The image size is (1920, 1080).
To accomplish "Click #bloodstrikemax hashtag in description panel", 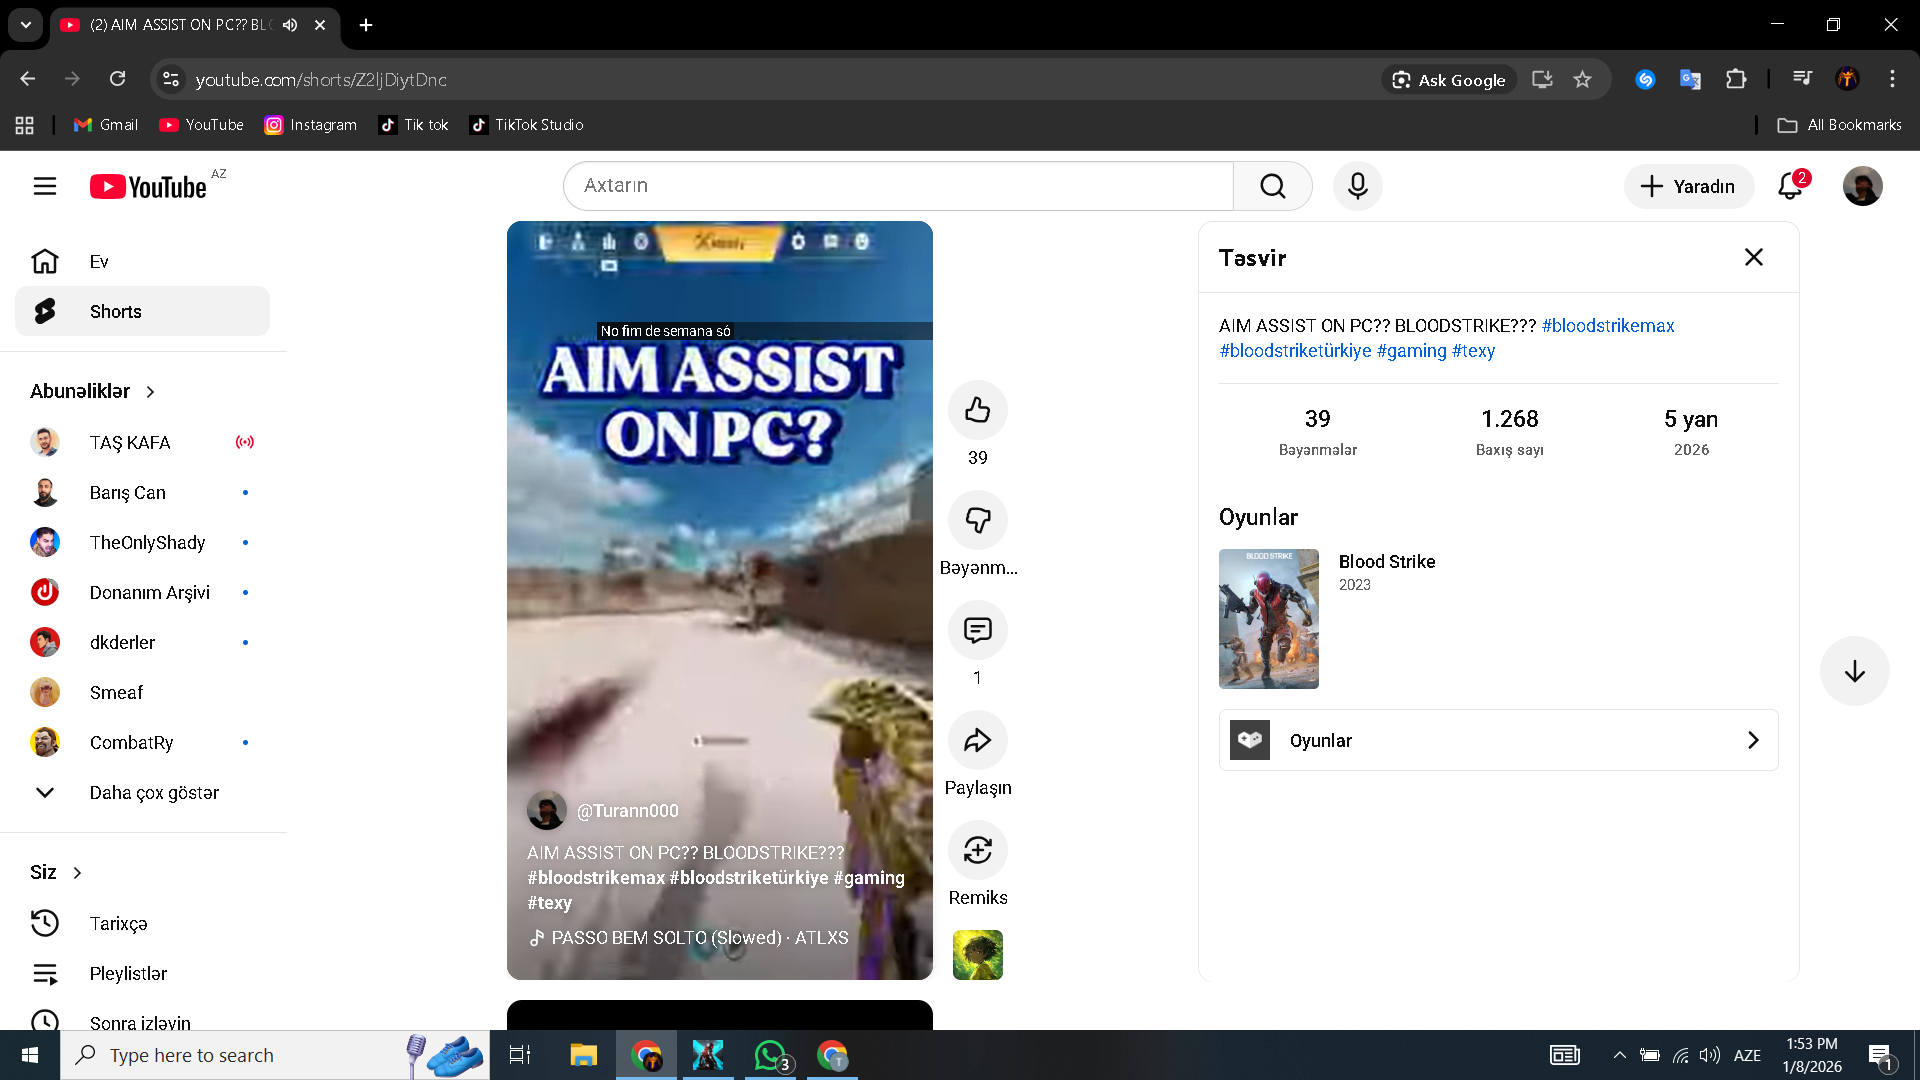I will coord(1608,326).
